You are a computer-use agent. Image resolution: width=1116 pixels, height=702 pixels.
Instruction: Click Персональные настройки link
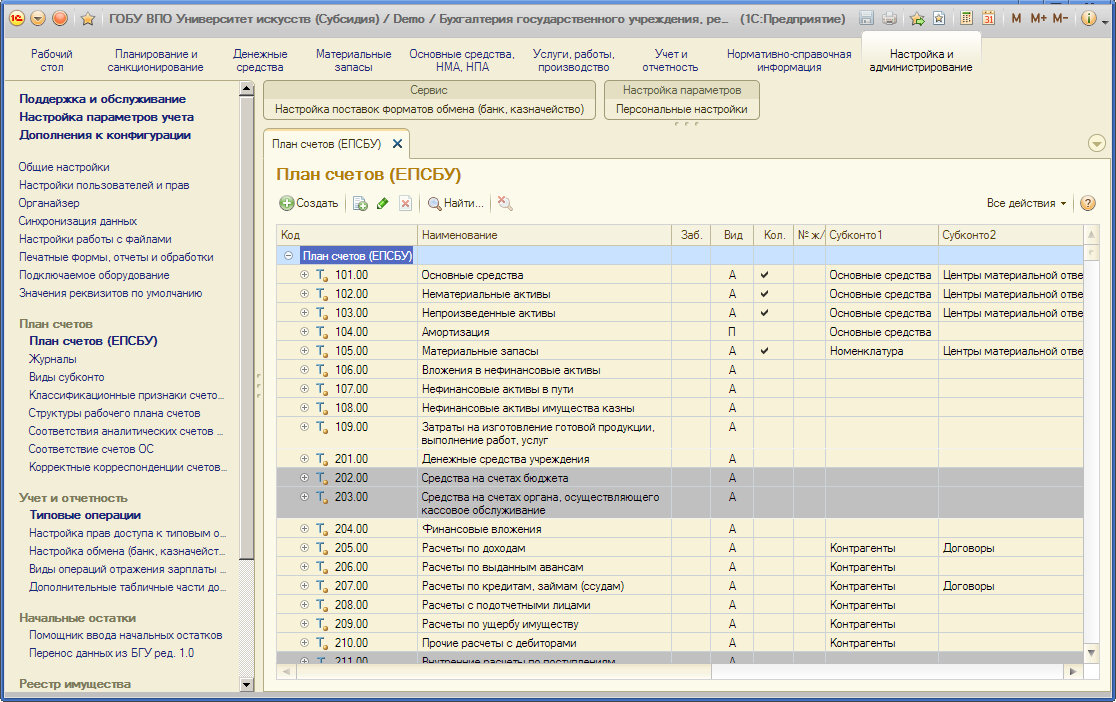(x=682, y=109)
